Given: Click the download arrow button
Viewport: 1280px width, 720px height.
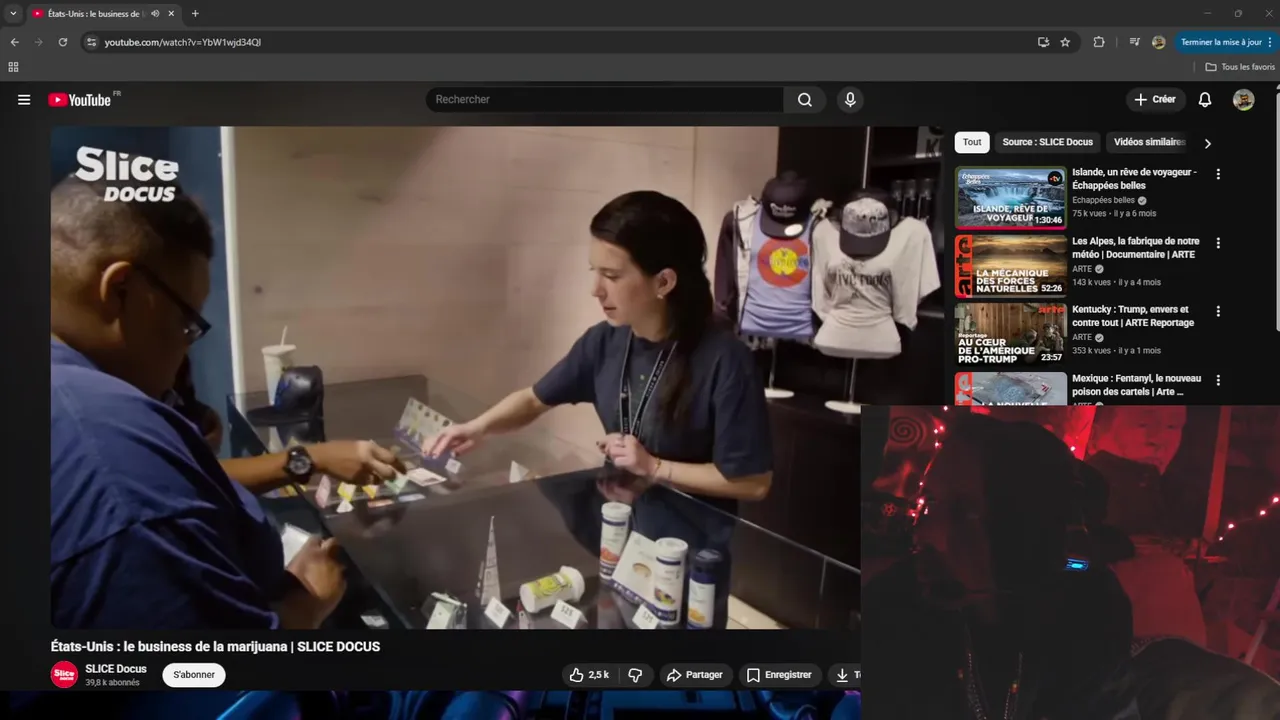Looking at the screenshot, I should (843, 675).
